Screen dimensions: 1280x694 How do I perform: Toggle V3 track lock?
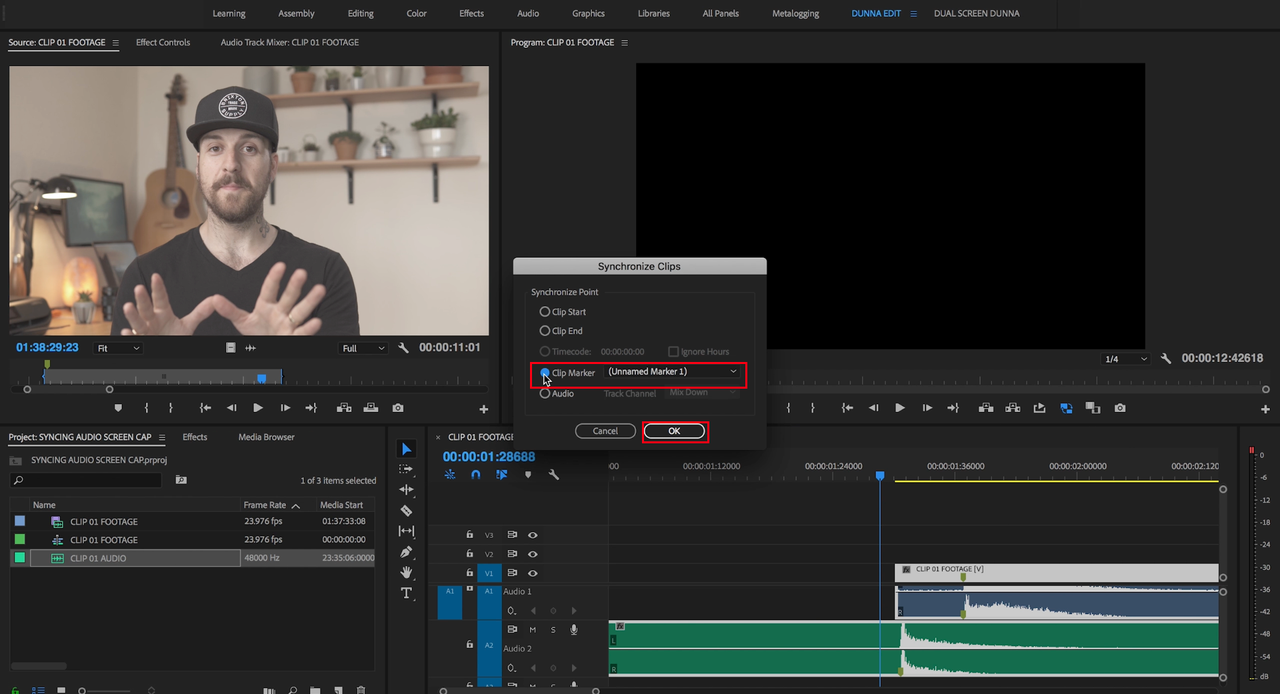coord(469,535)
